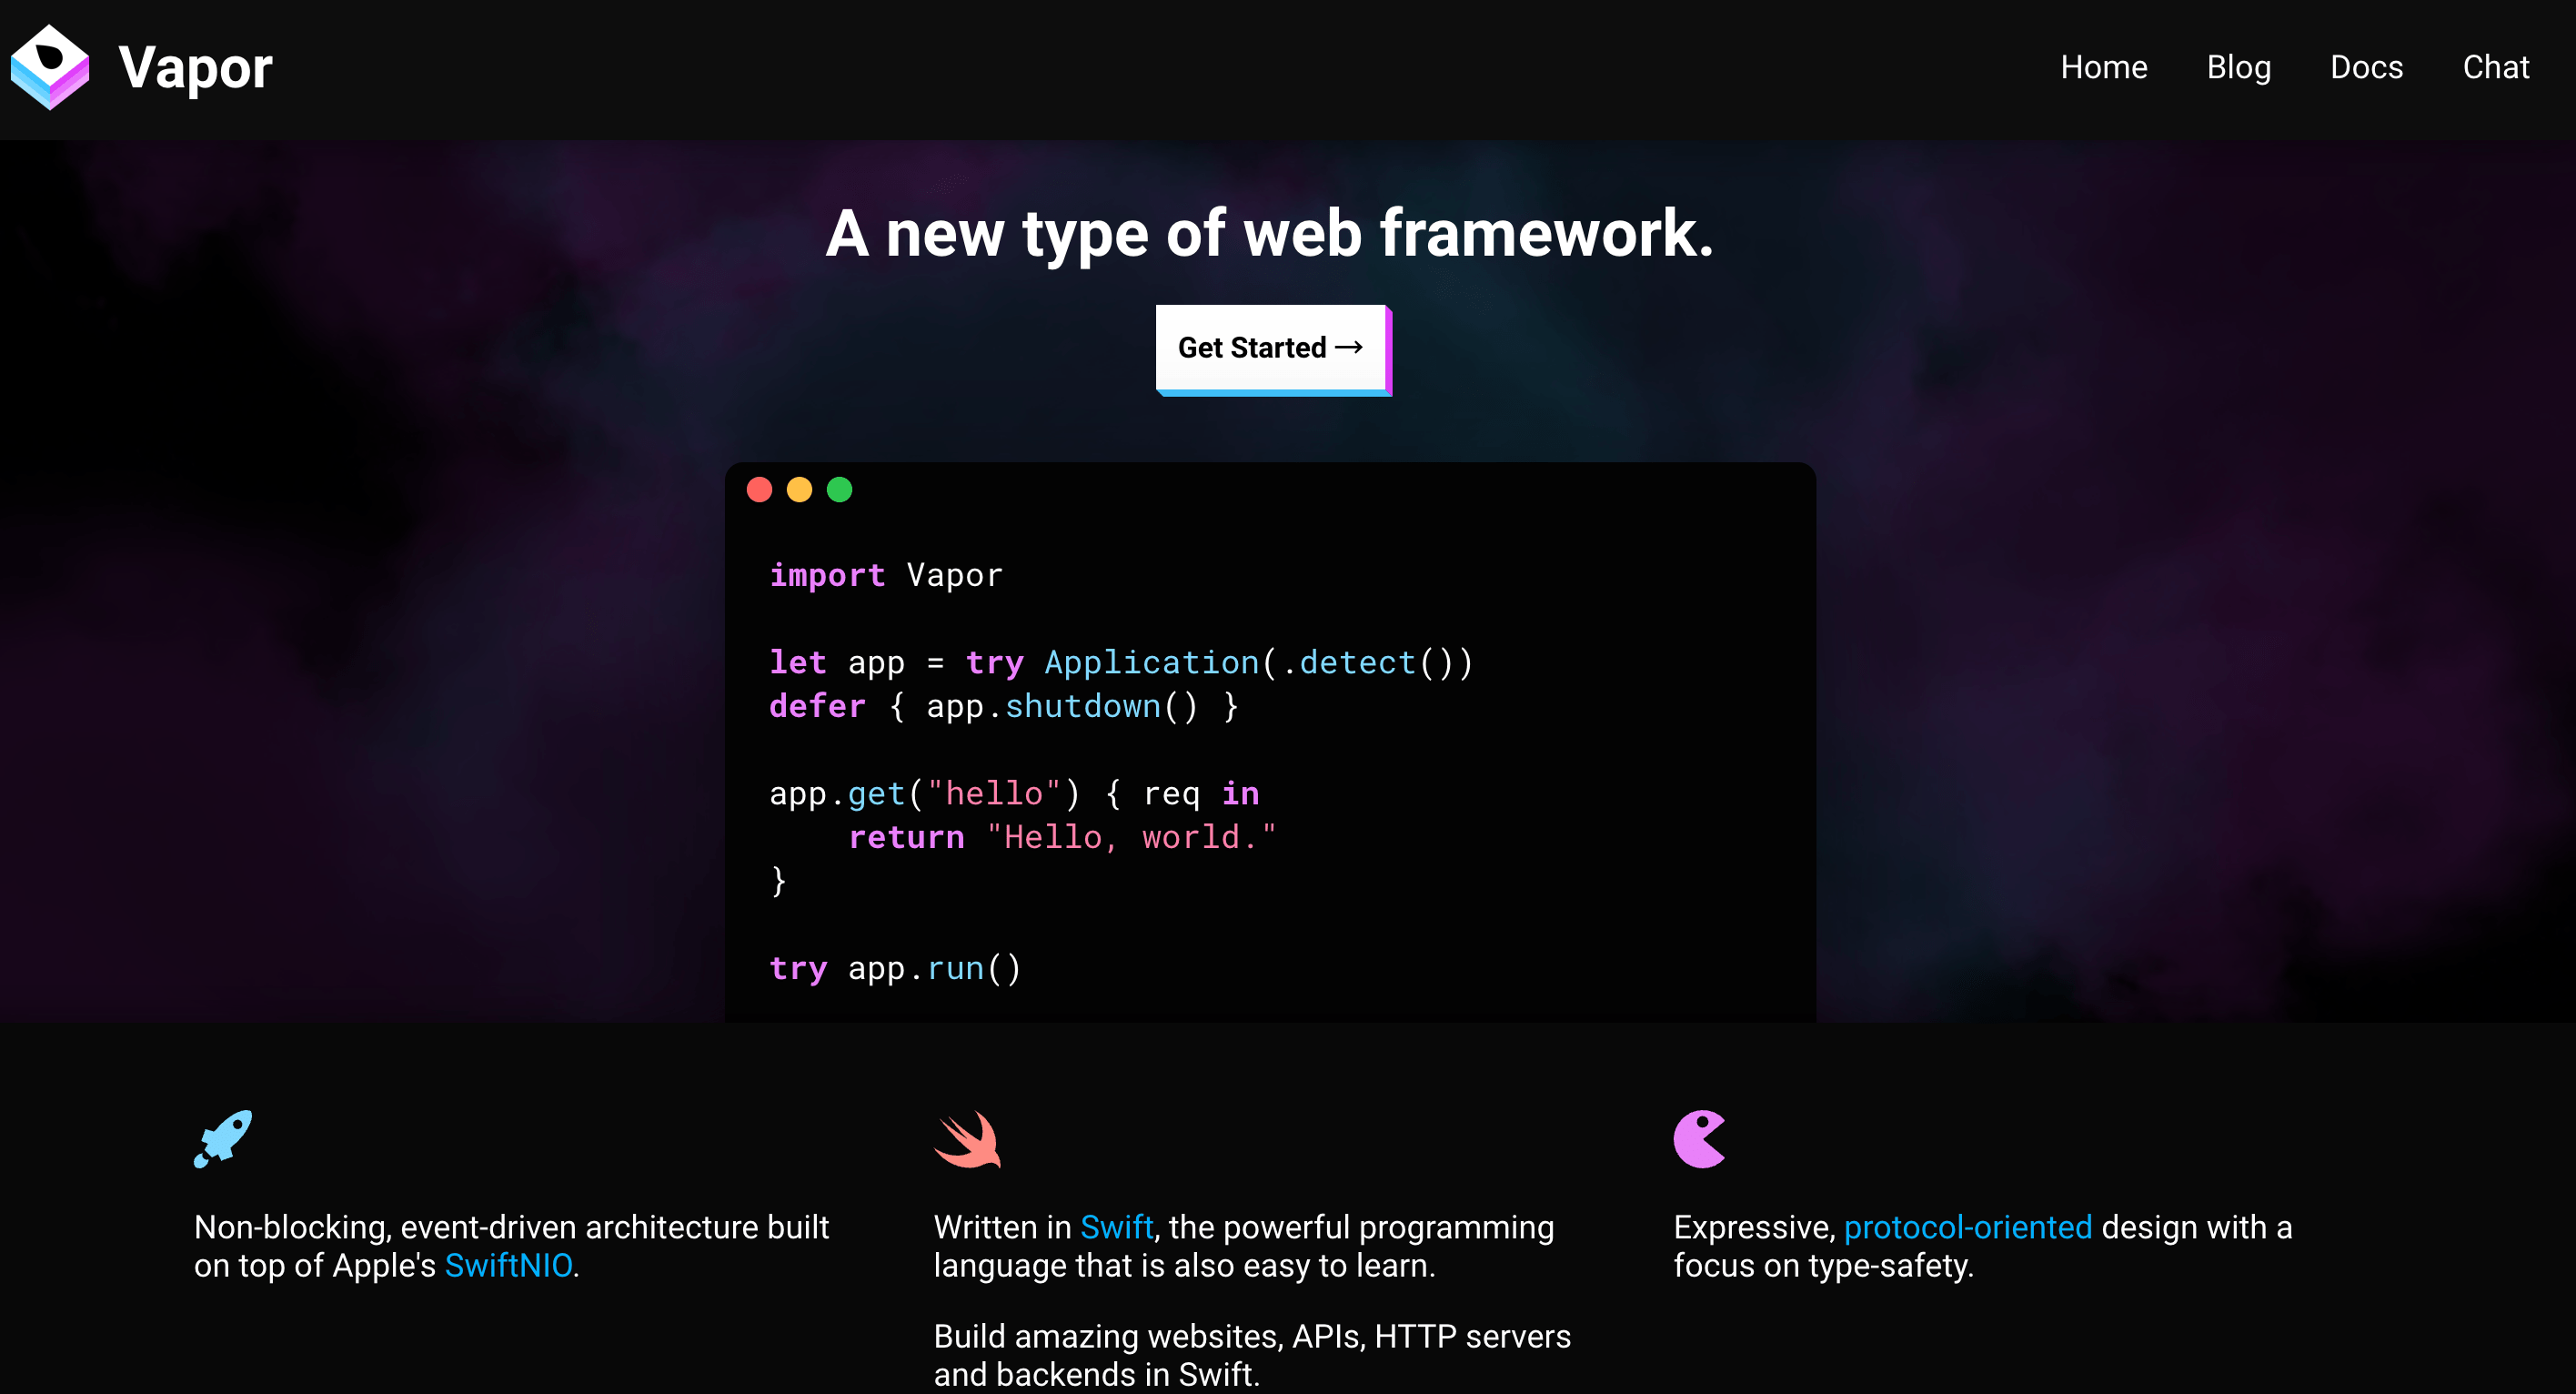Click the orange Swift bird icon

tap(967, 1139)
